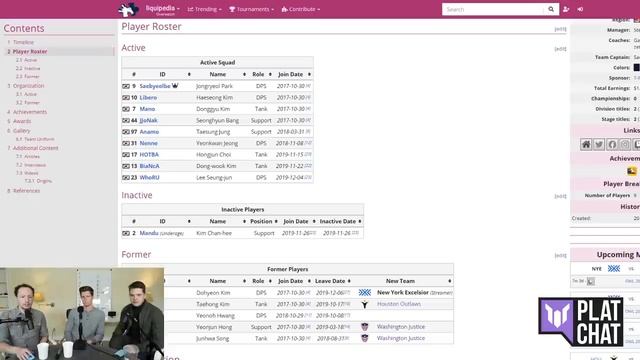
Task: Open Nenne player page
Action: click(x=149, y=143)
